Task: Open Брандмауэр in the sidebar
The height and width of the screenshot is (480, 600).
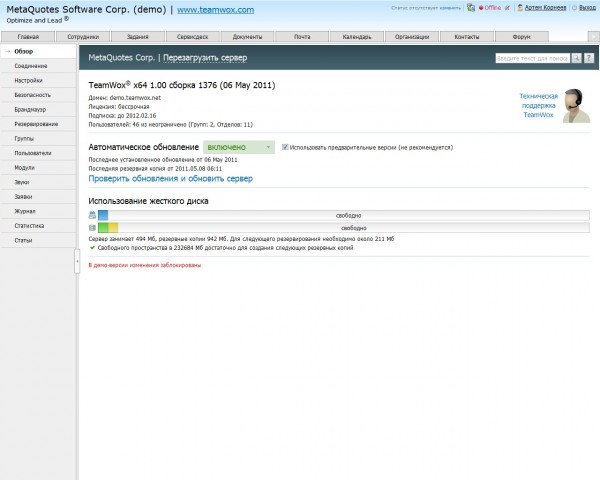Action: (38, 109)
